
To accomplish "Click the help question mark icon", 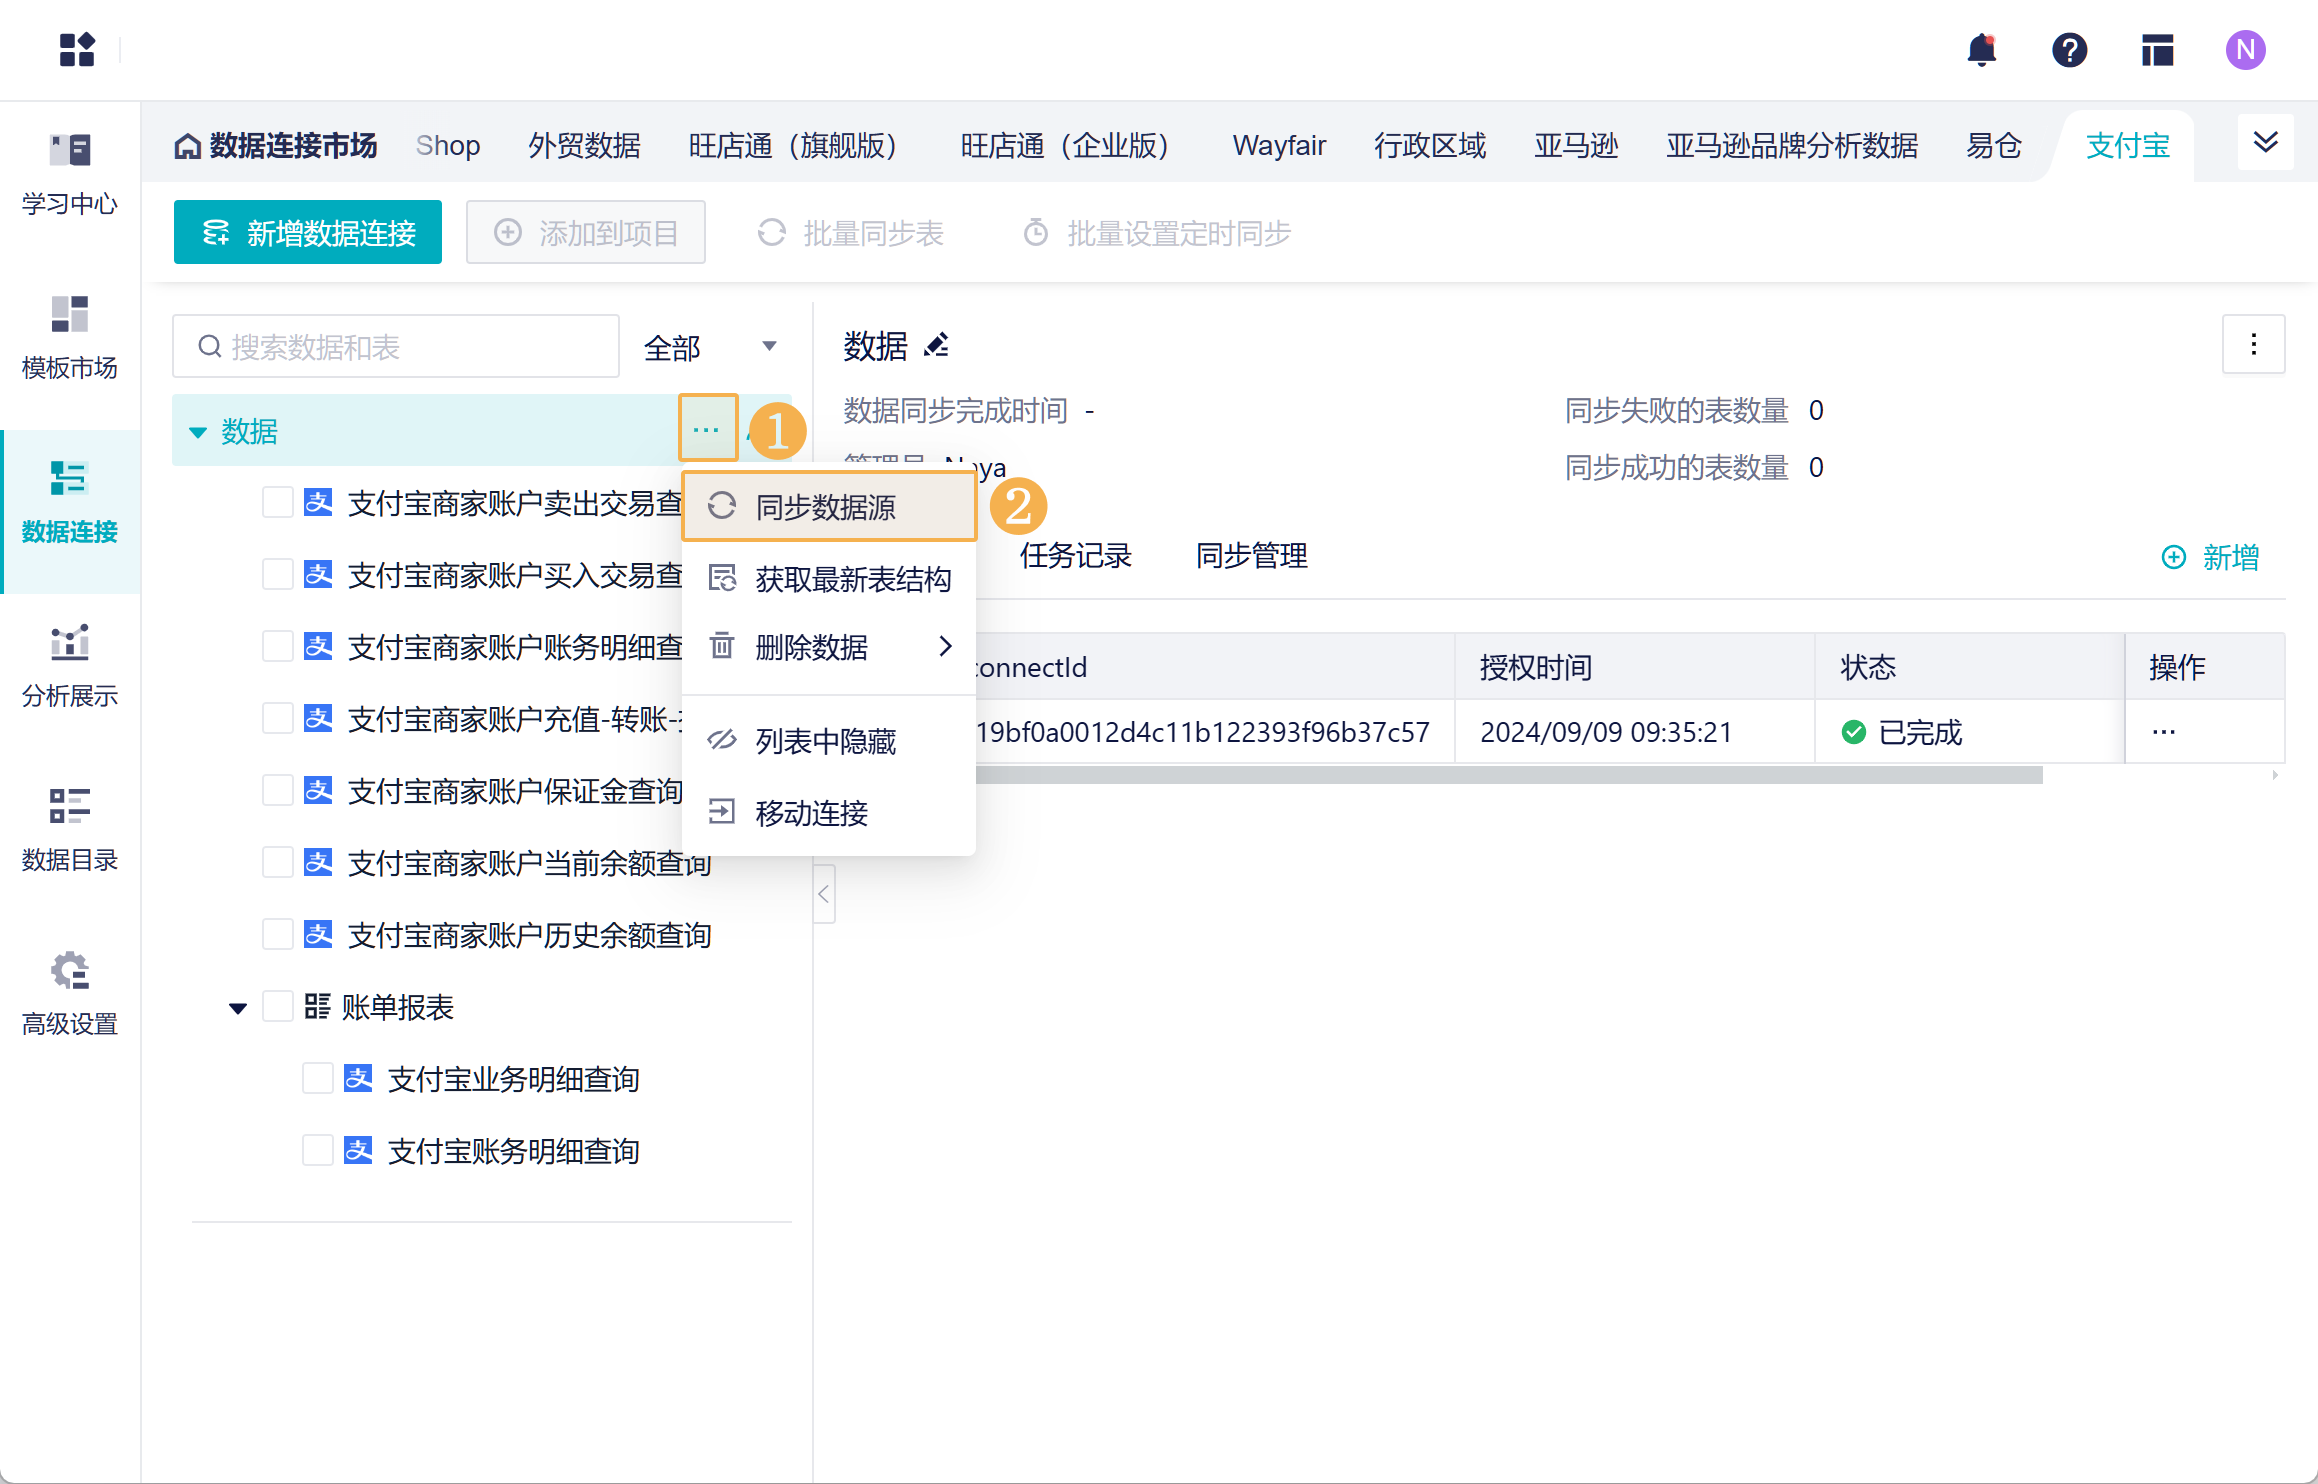I will tap(2069, 50).
